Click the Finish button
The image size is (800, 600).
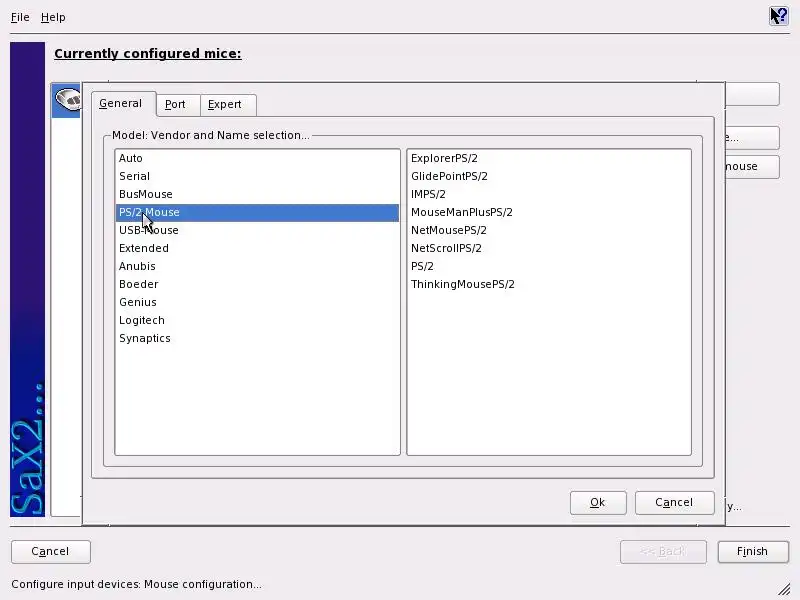point(753,552)
